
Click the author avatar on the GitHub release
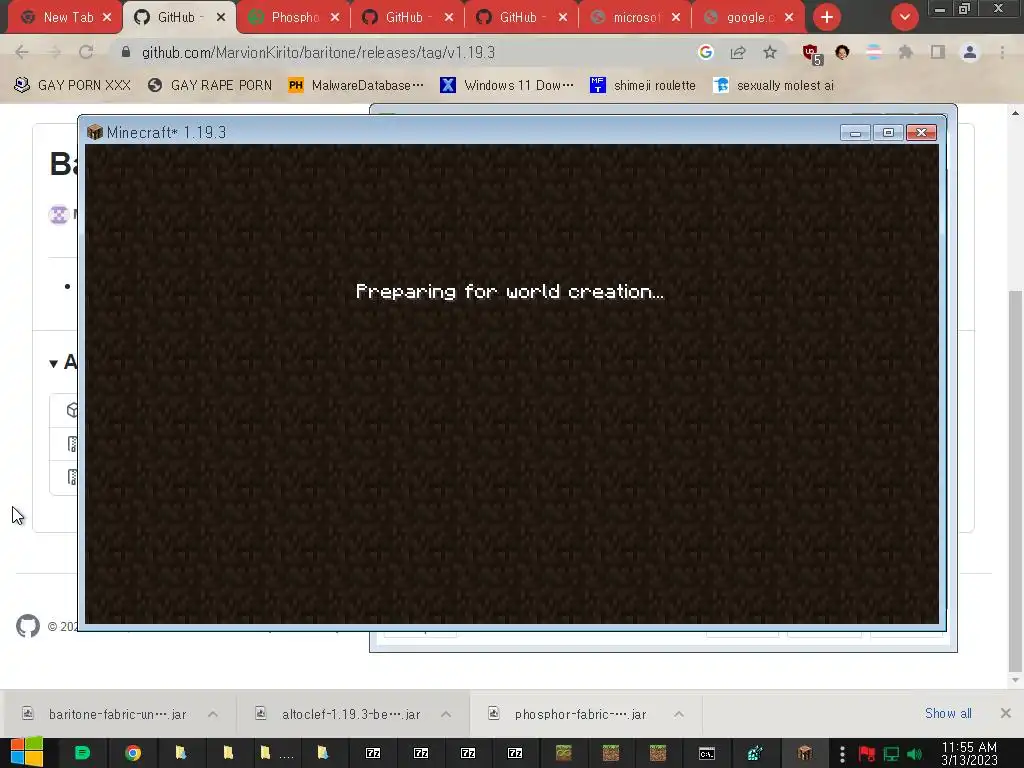click(59, 214)
